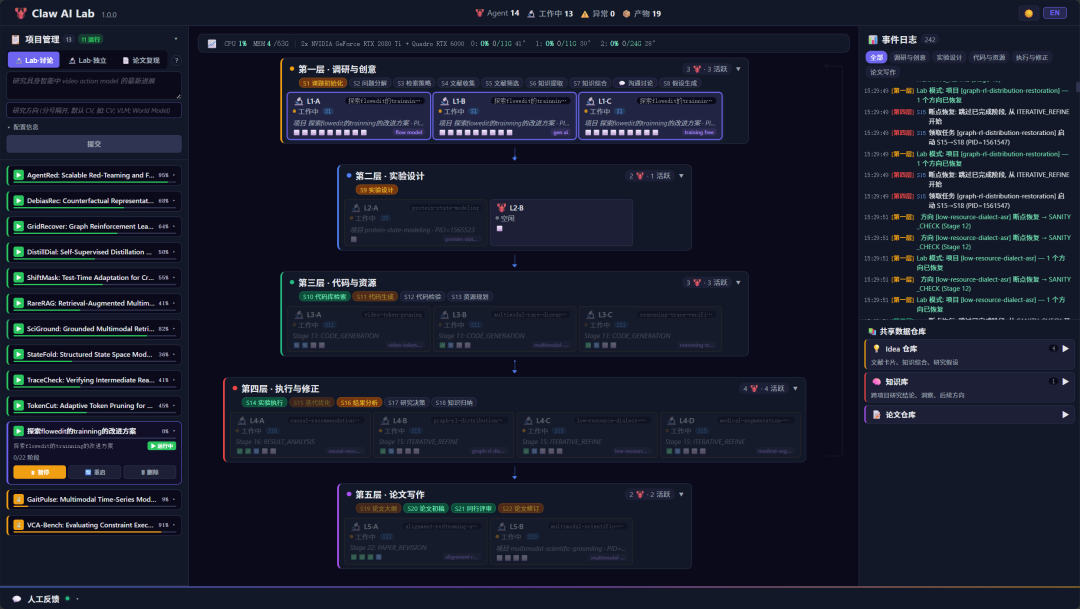1080x609 pixels.
Task: Expand the 配置信息 section
Action: (x=24, y=127)
